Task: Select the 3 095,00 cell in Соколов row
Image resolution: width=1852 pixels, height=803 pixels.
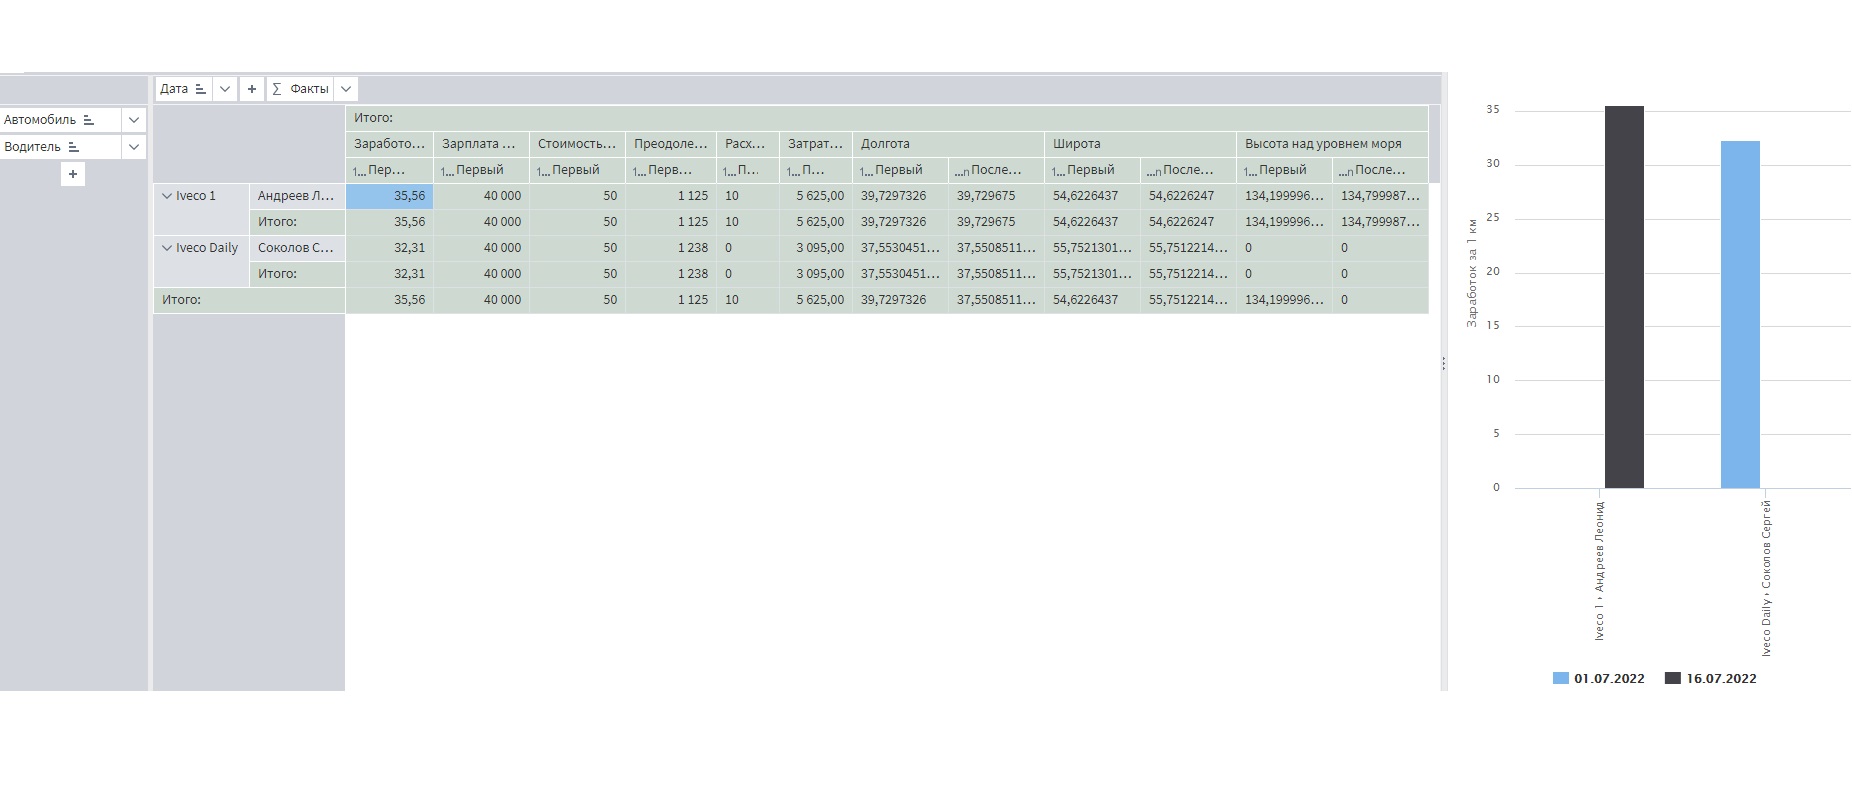Action: (816, 248)
